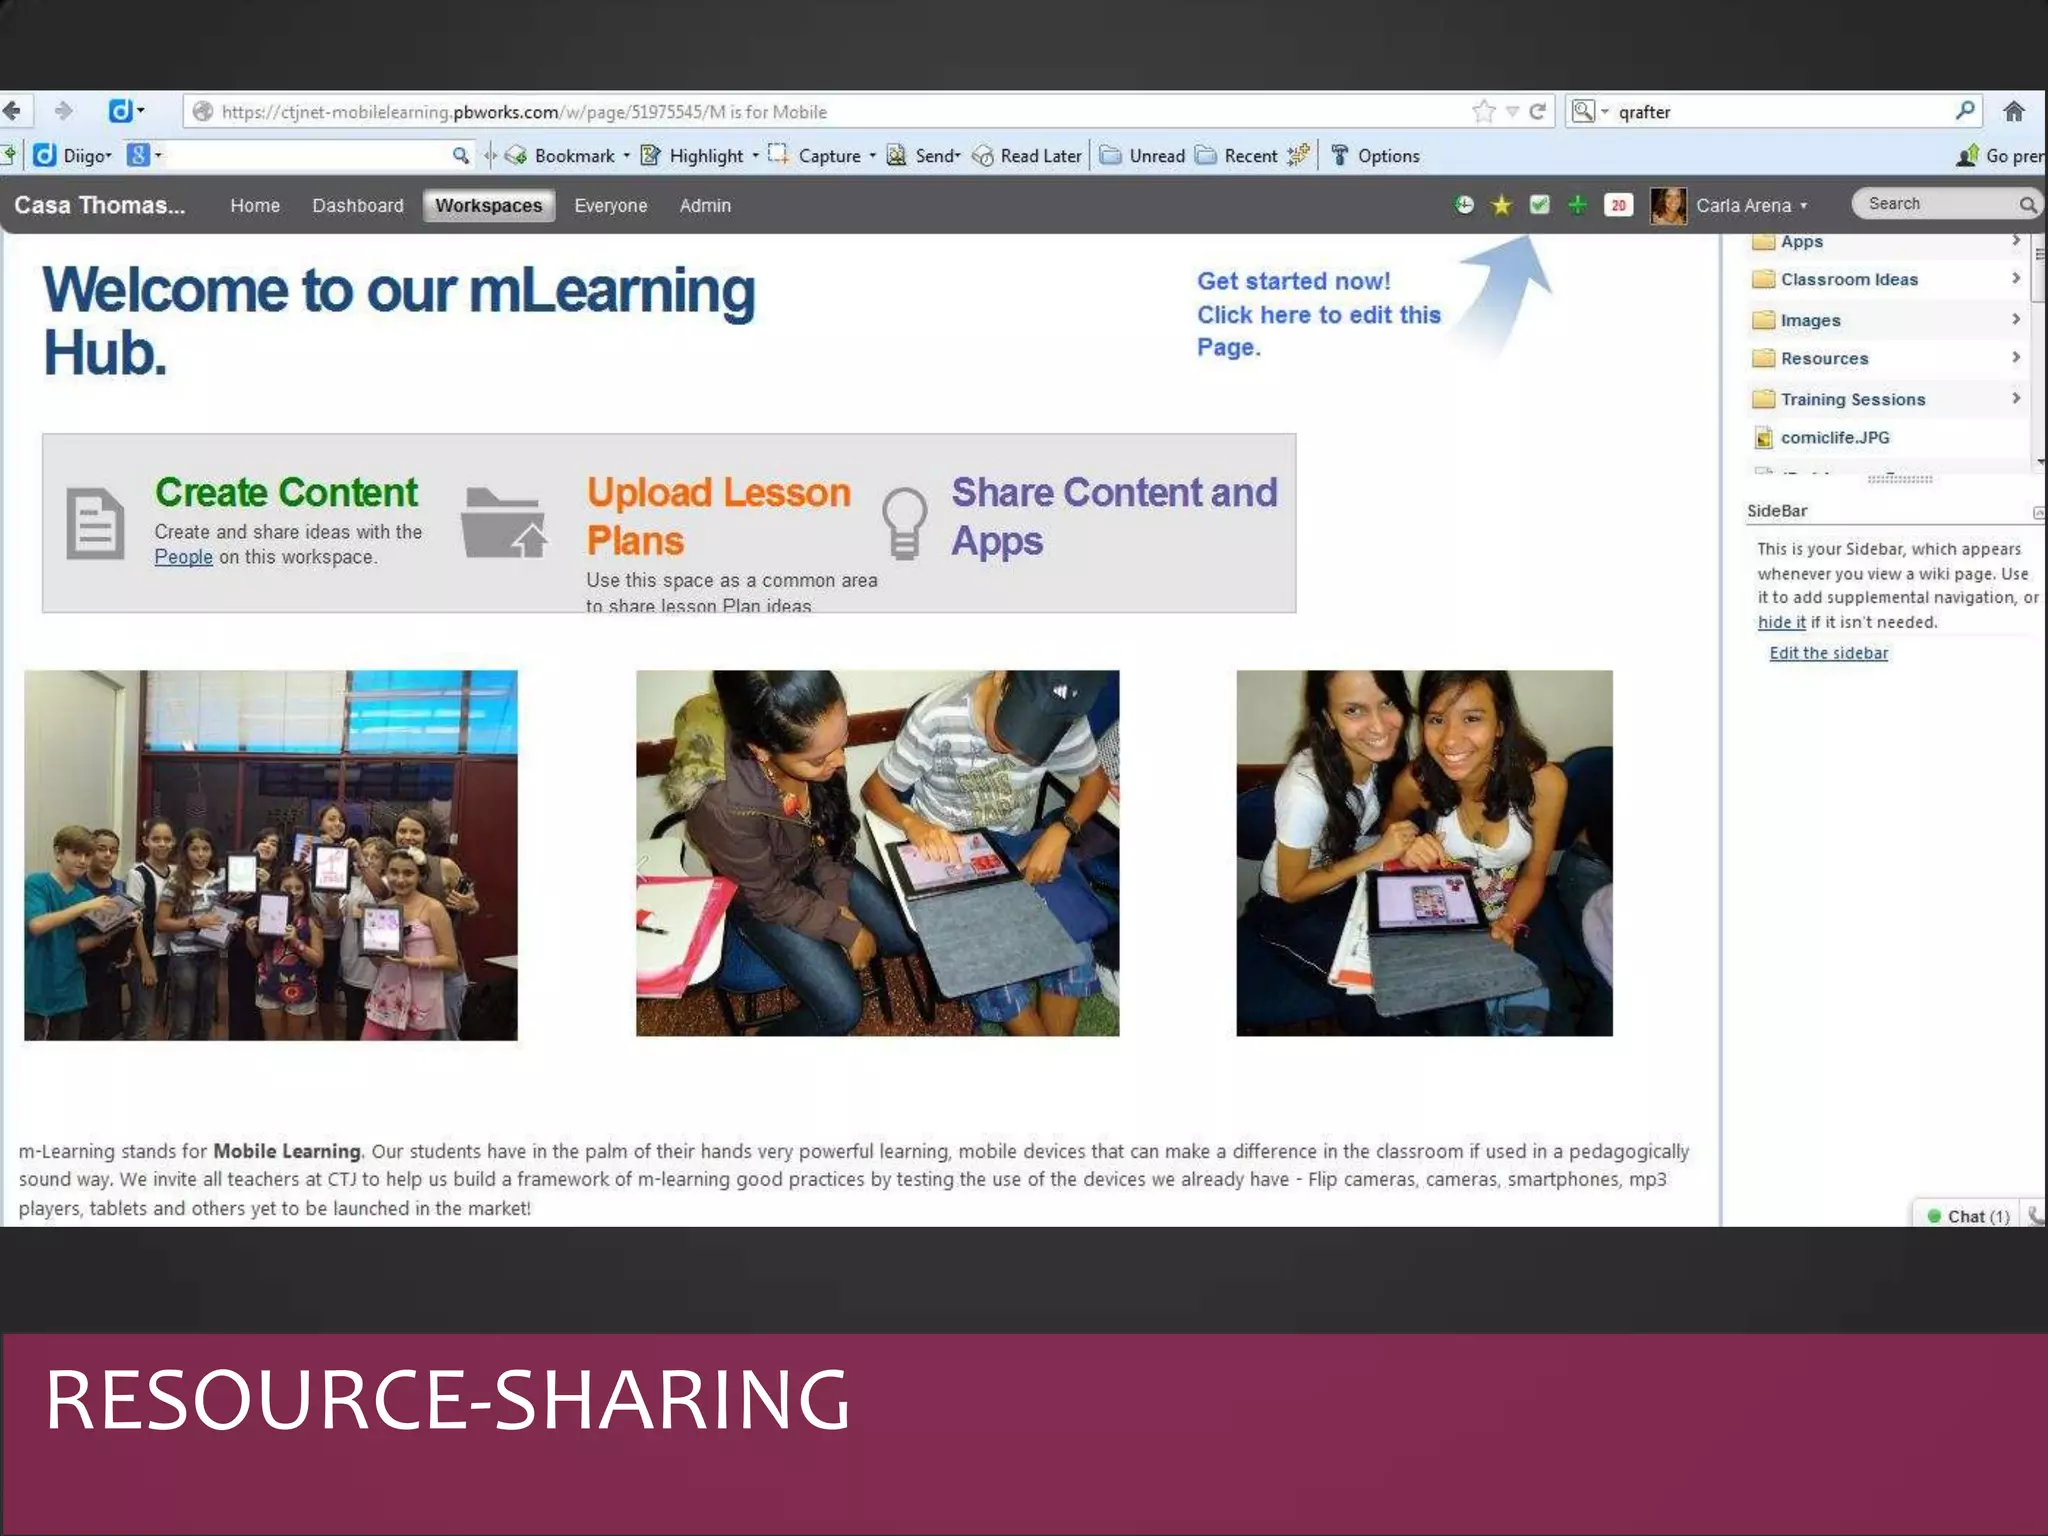Screen dimensions: 2048x1536
Task: Open the Upload Lesson Plans link
Action: [x=718, y=516]
